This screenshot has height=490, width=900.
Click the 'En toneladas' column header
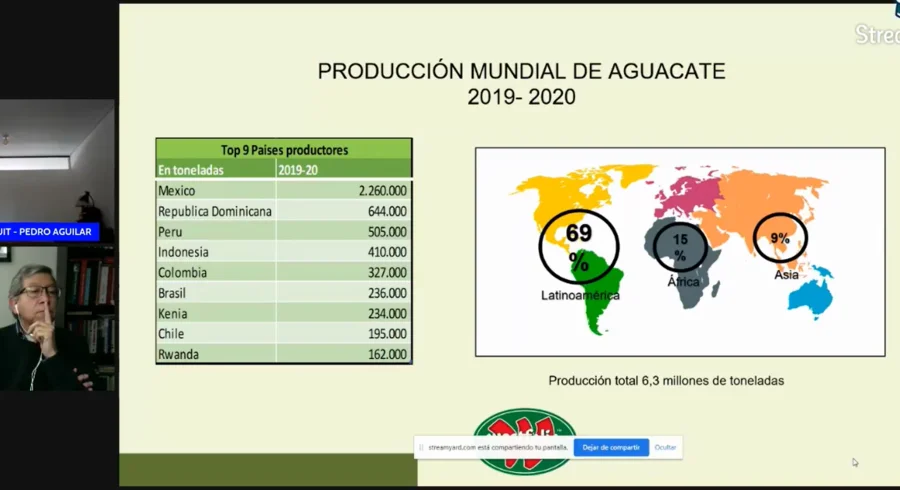point(215,170)
